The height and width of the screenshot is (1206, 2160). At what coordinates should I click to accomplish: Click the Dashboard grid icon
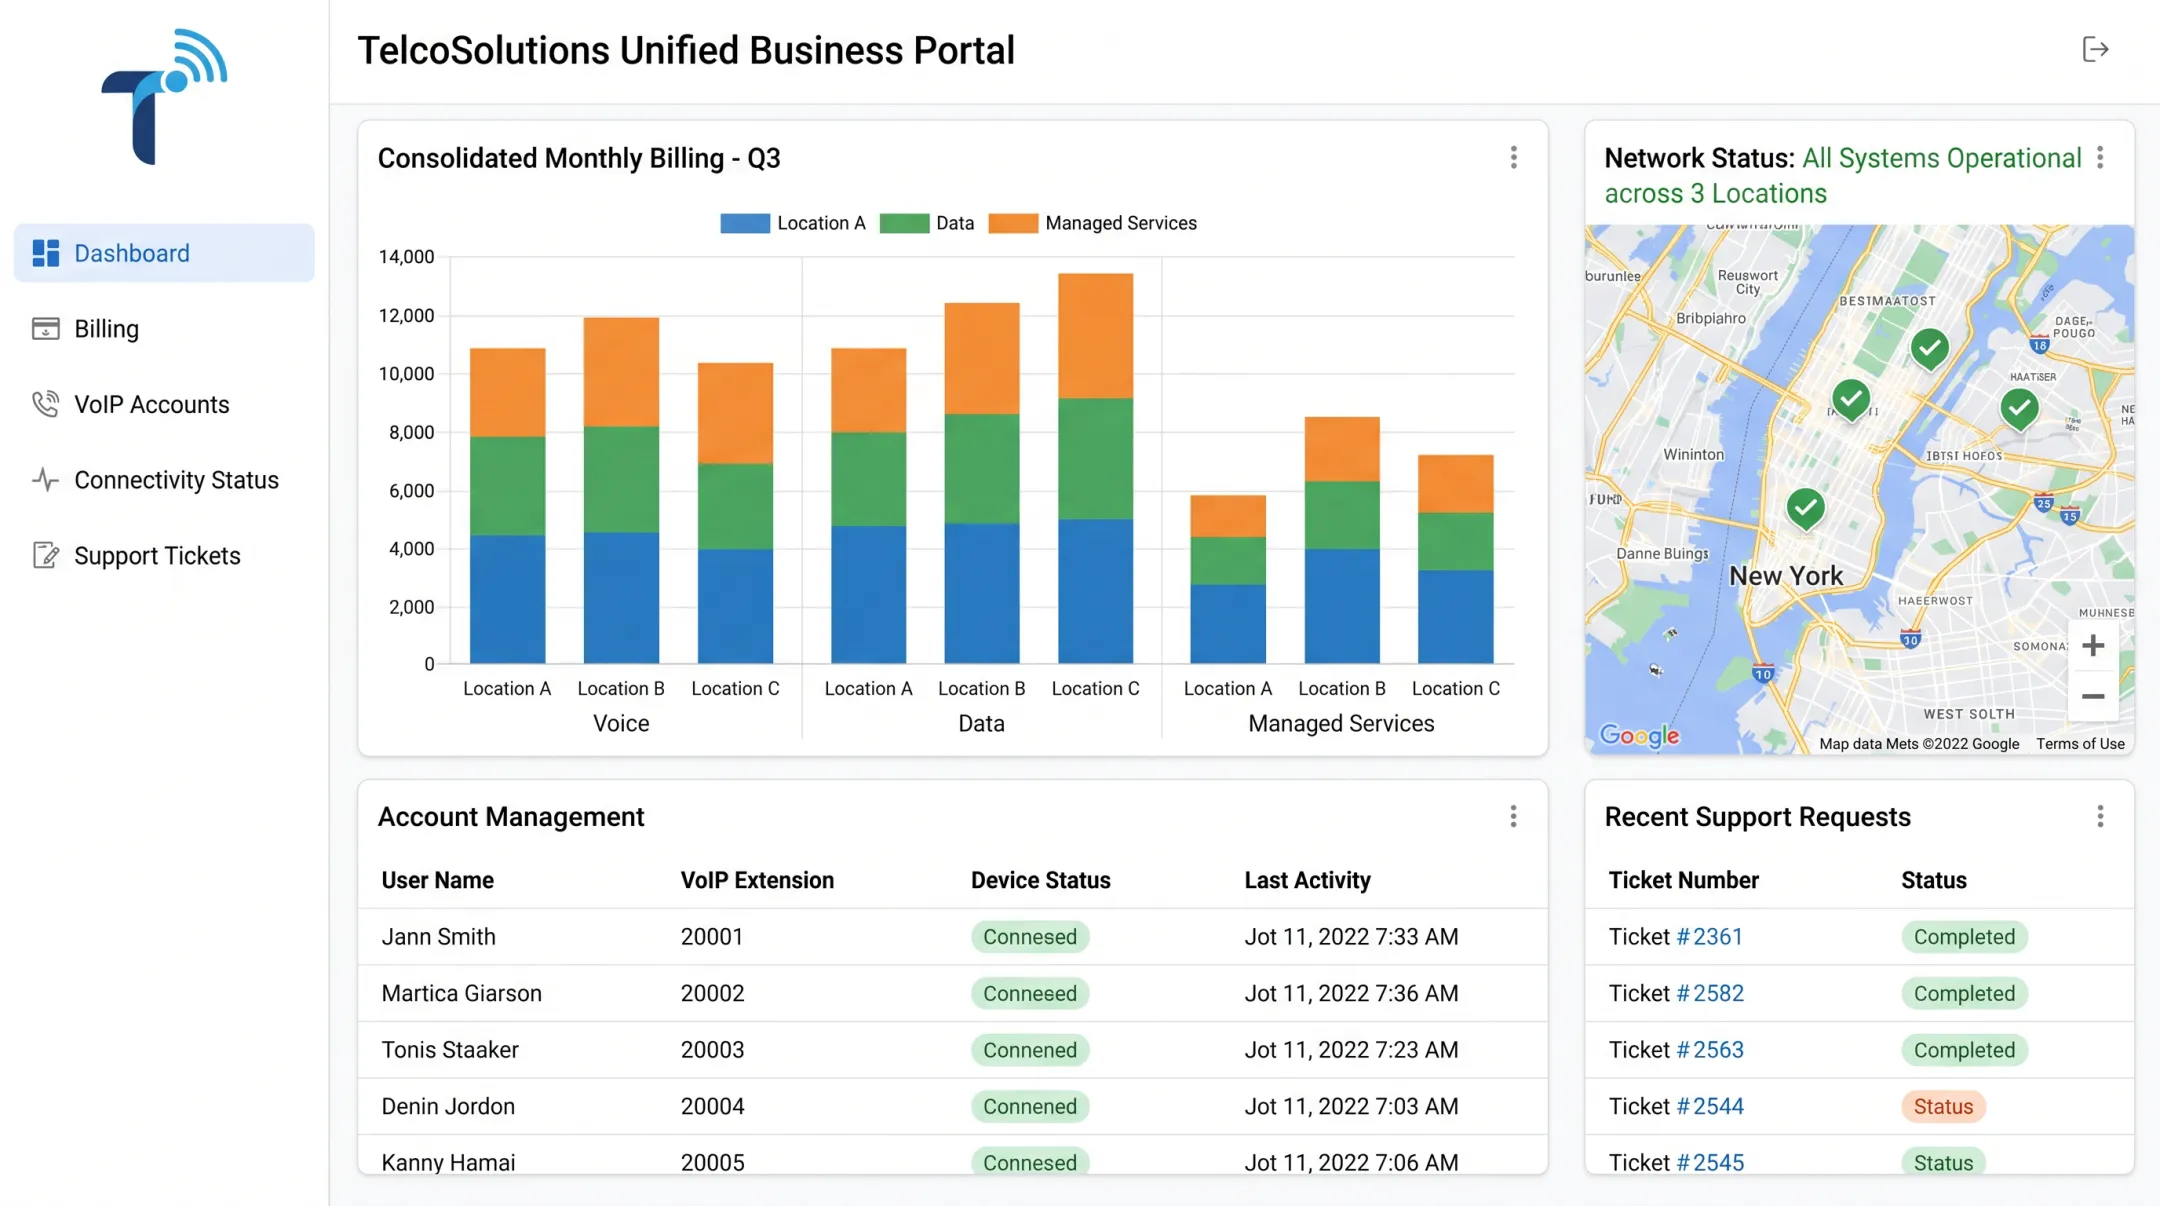click(x=46, y=253)
